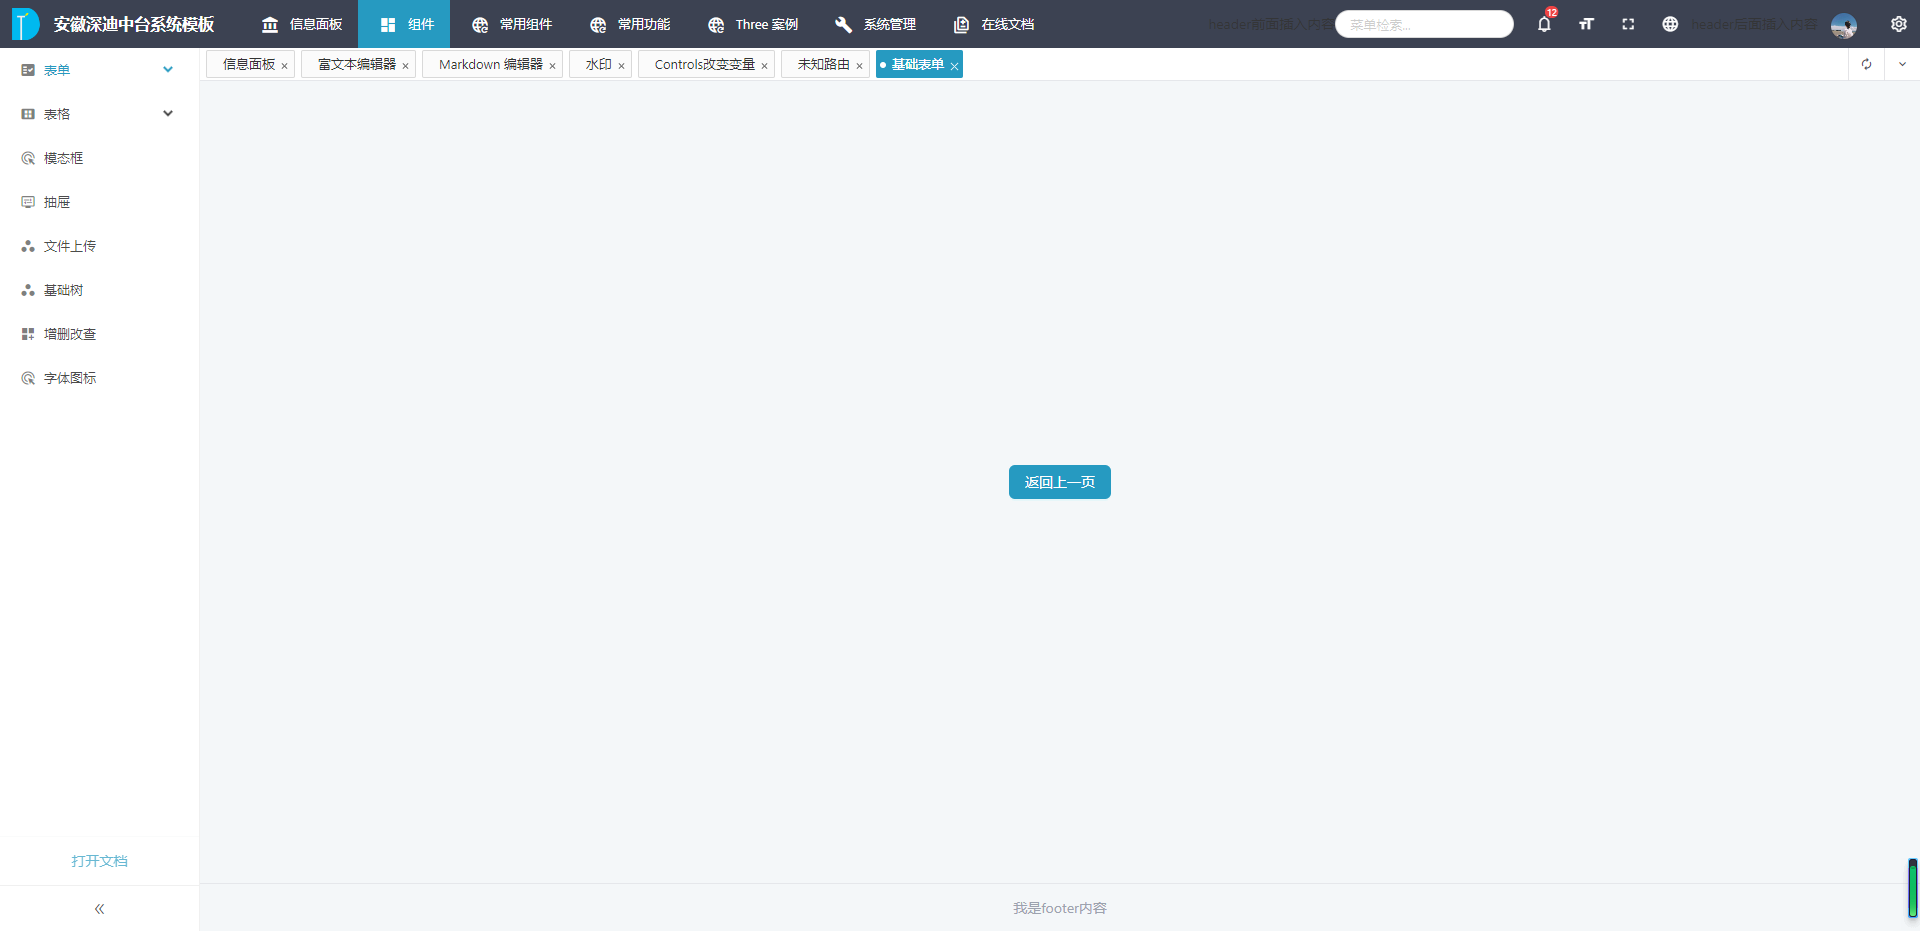Close the 未知路由 tab
1920x931 pixels.
(x=860, y=66)
